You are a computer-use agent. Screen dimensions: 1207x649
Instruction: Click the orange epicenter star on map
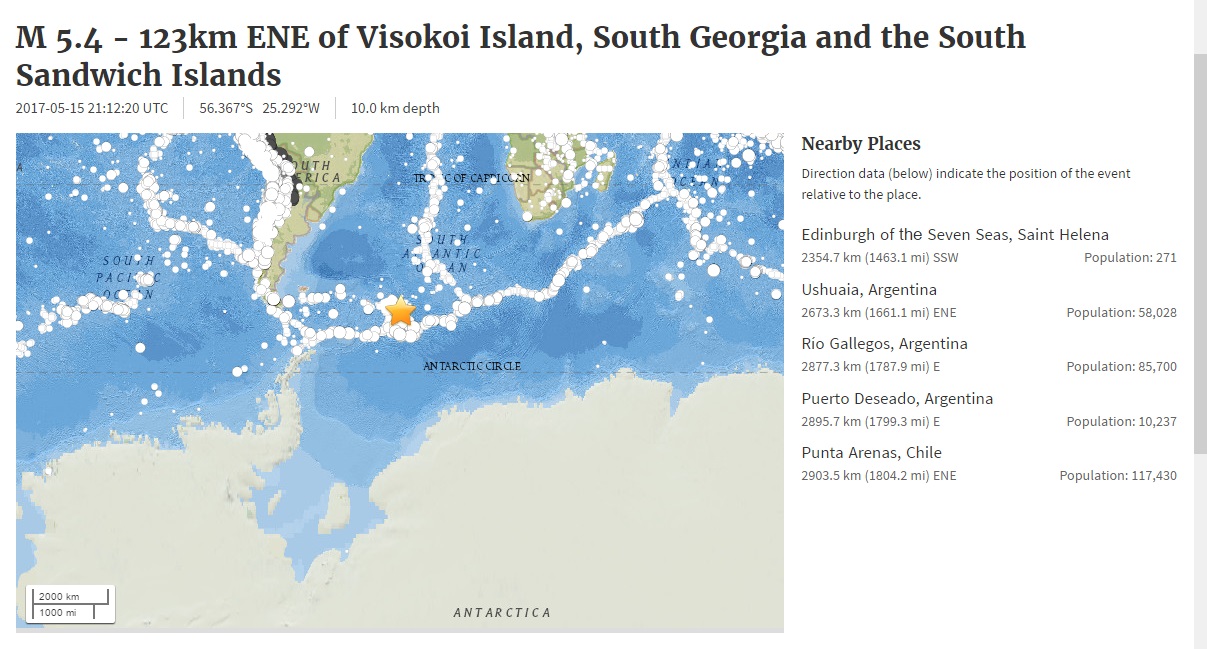tap(400, 311)
